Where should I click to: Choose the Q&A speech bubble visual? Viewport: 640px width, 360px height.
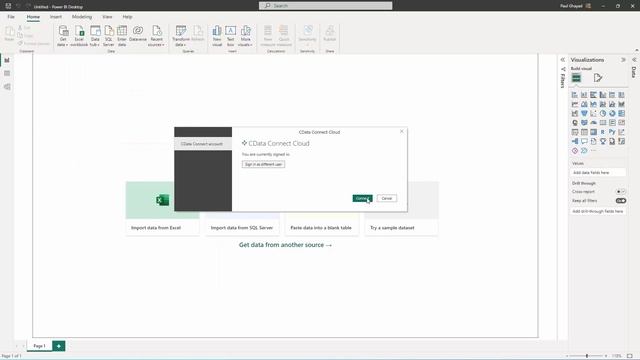(x=584, y=142)
